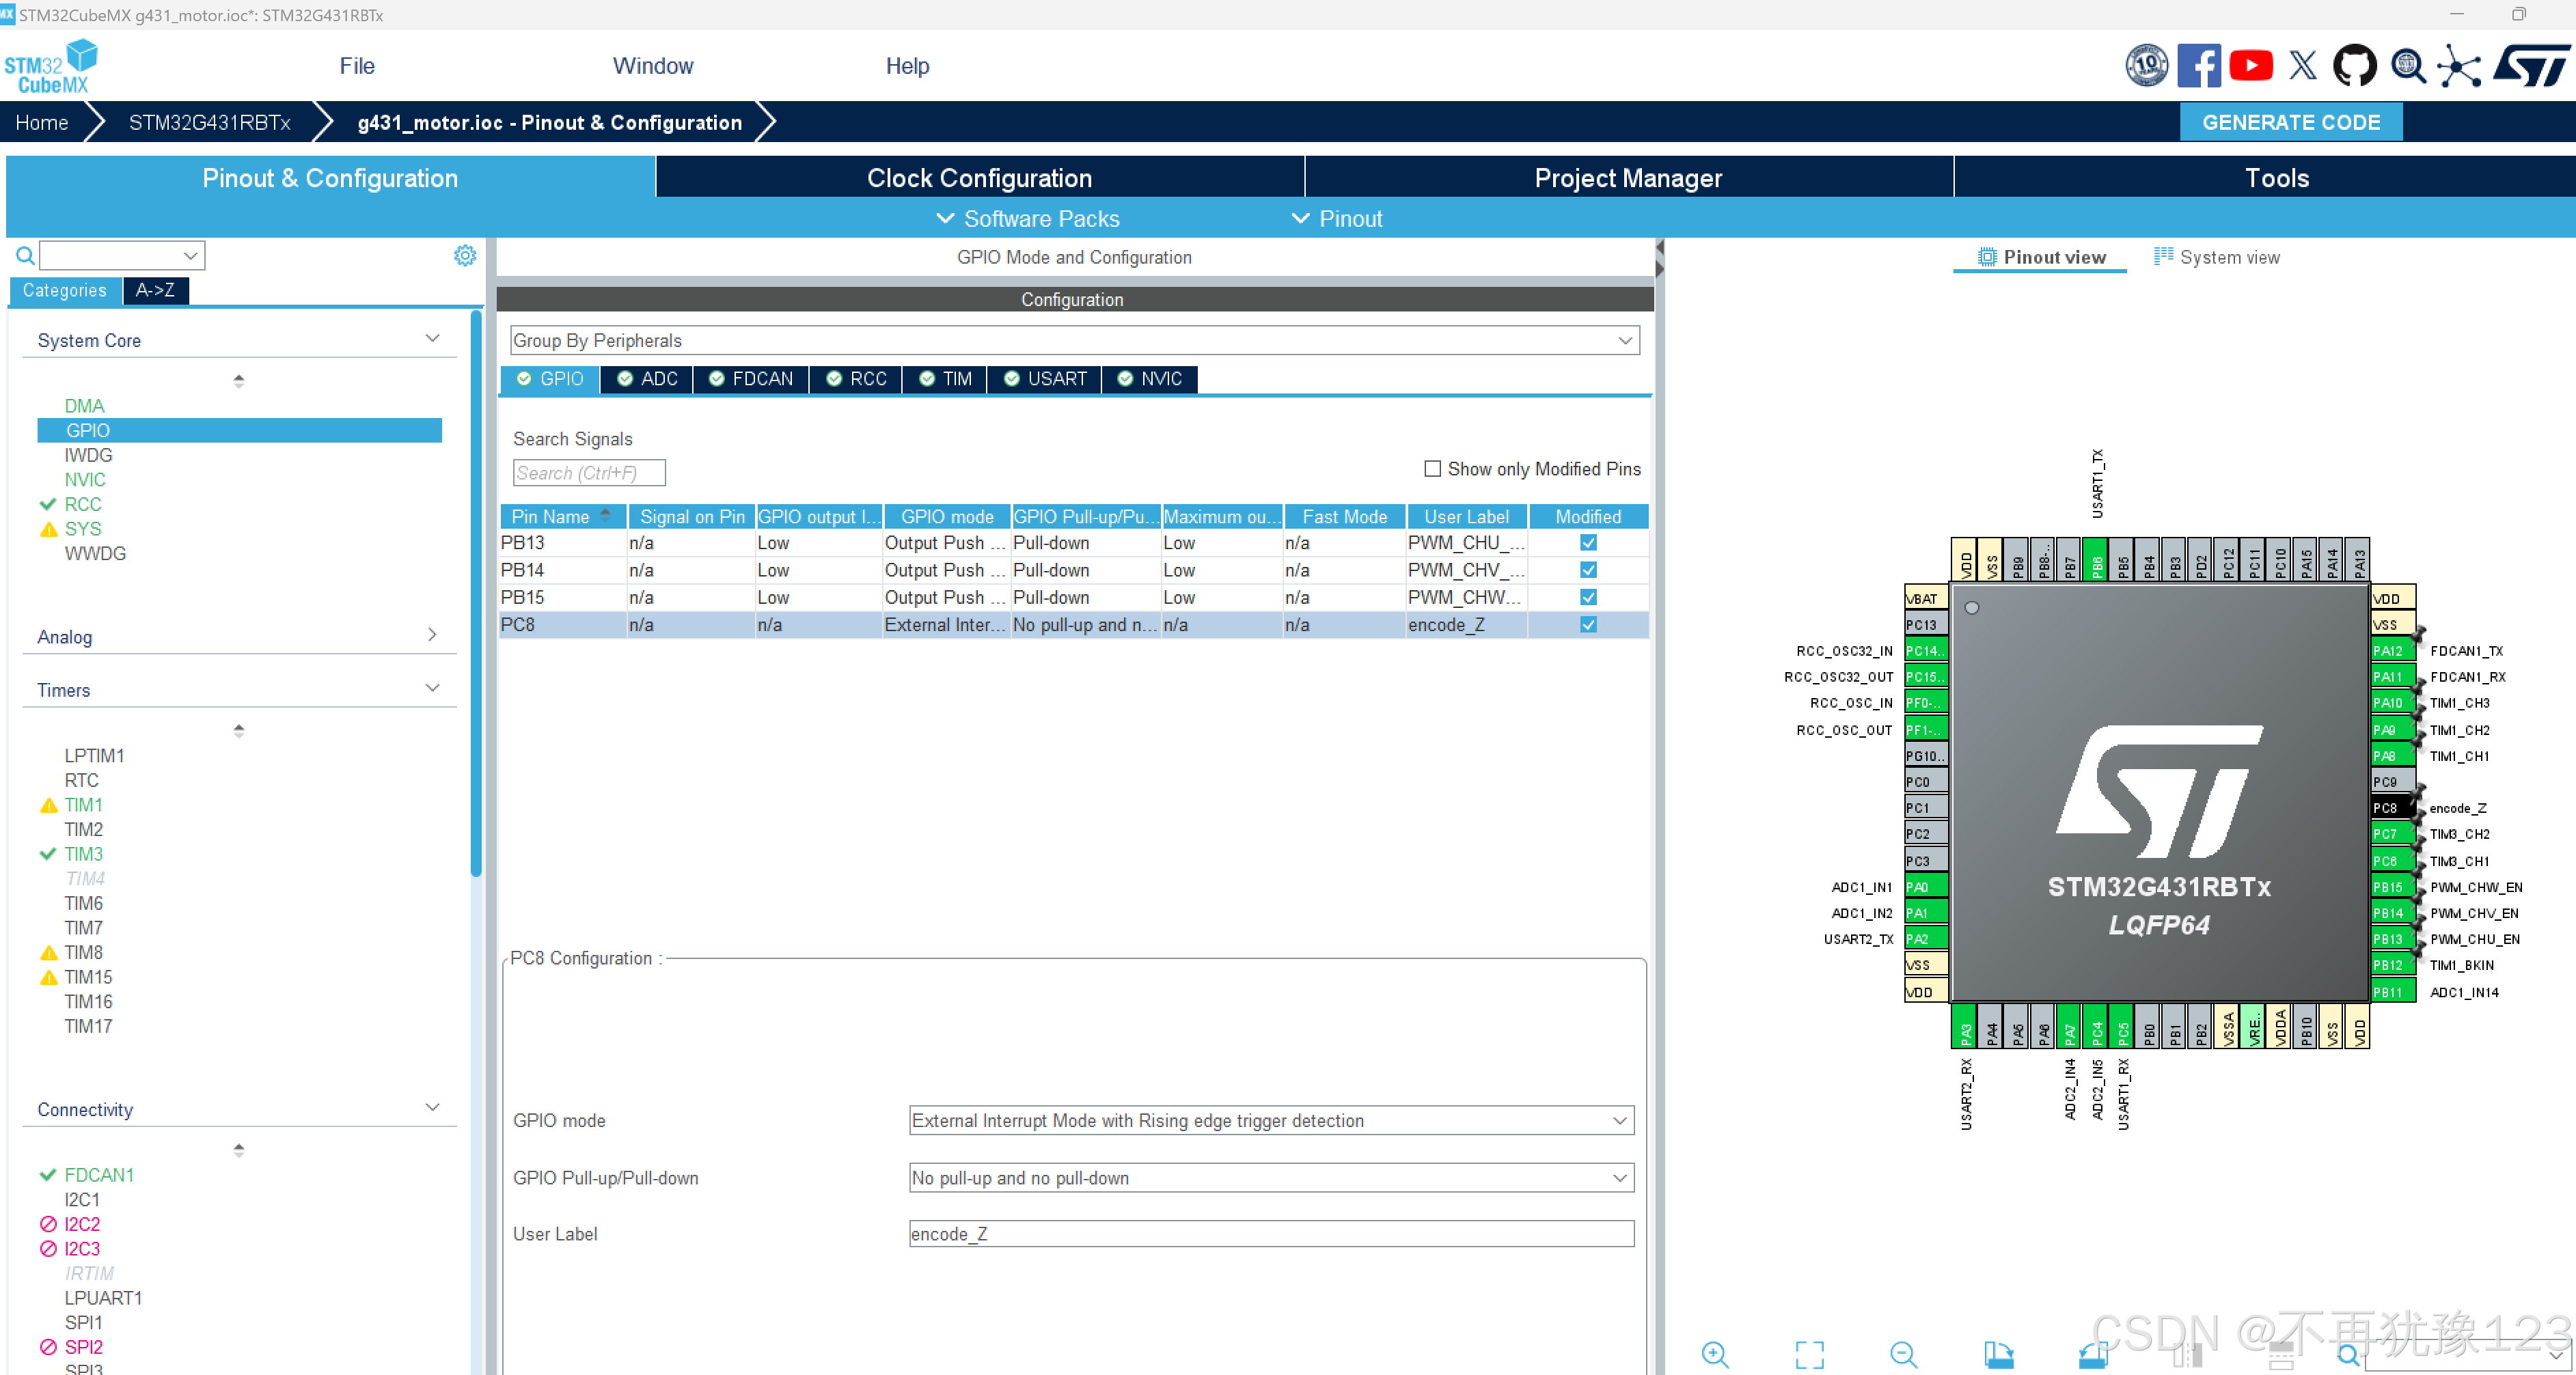
Task: Switch to System view
Action: point(2217,257)
